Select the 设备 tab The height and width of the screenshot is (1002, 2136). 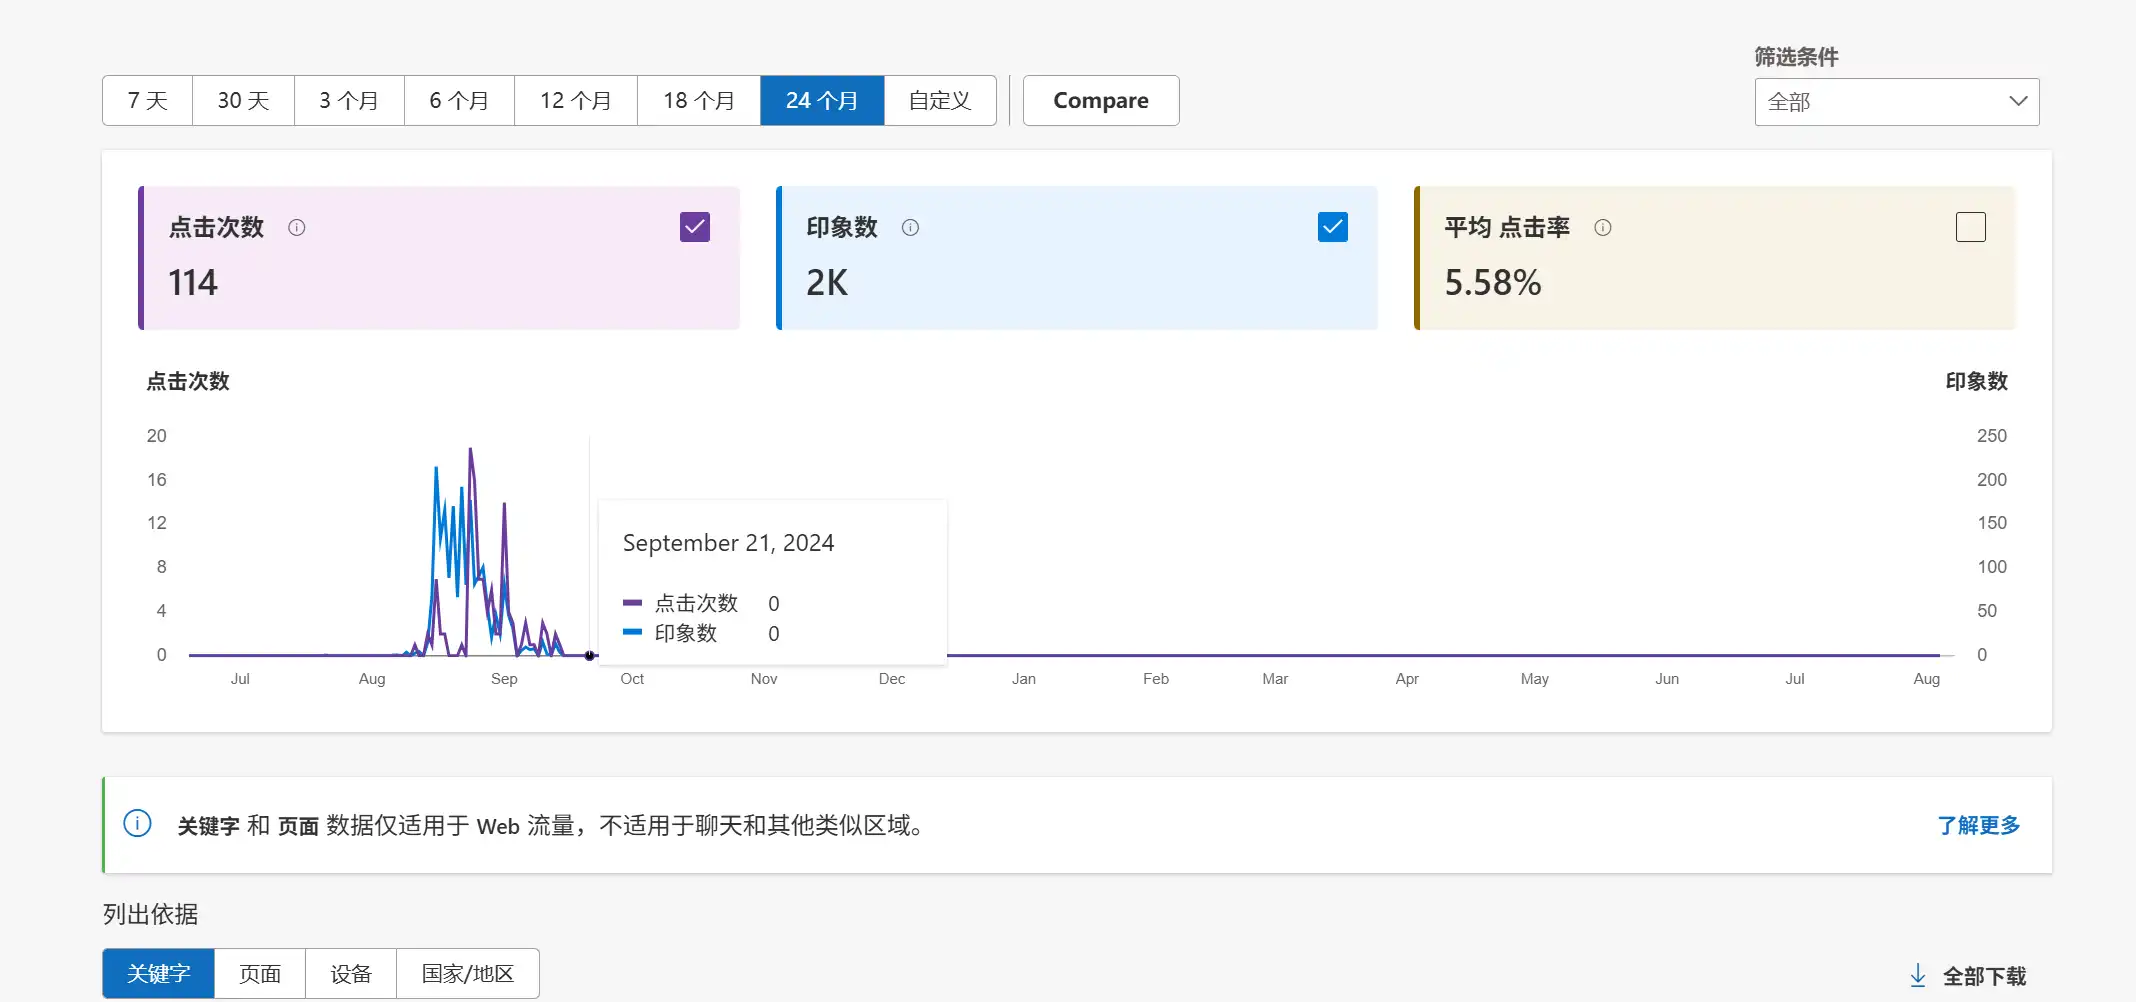[x=351, y=974]
